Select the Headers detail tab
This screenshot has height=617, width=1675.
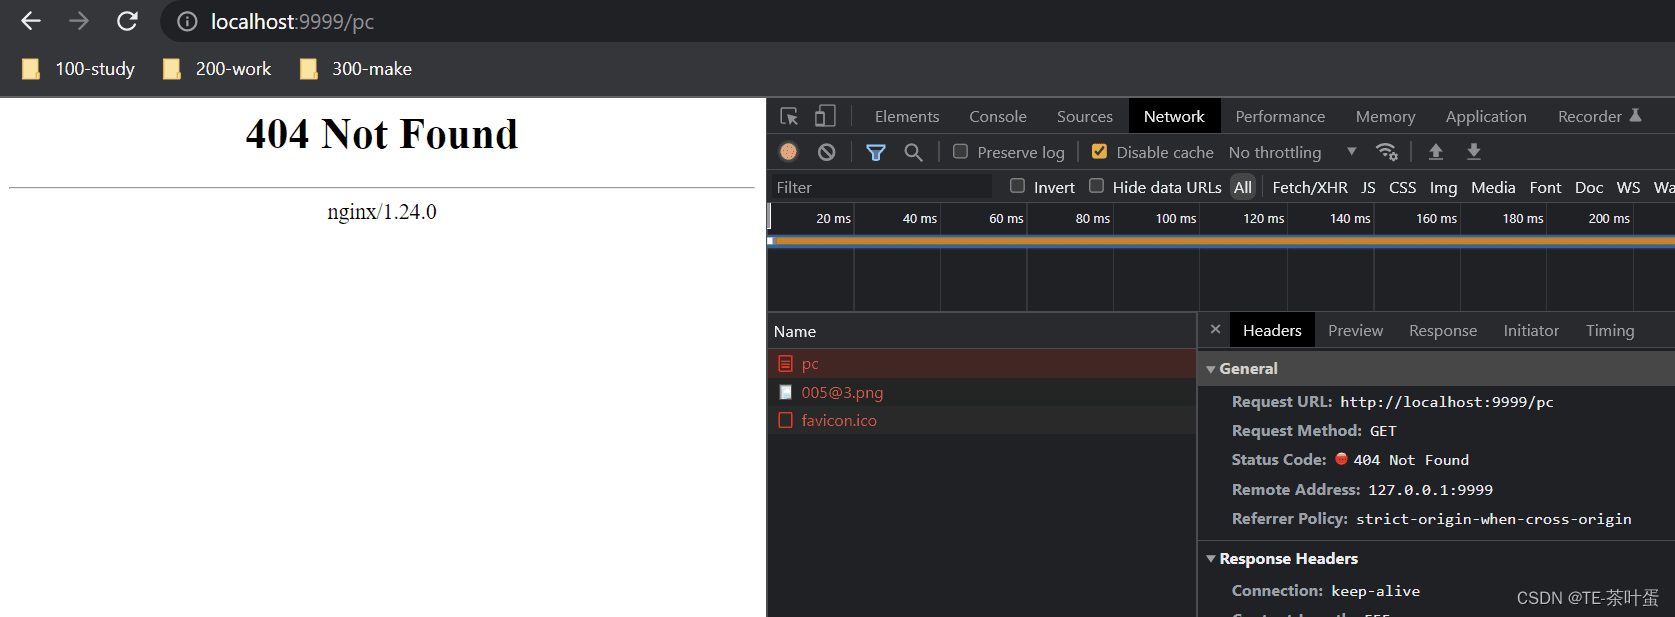[x=1272, y=331]
